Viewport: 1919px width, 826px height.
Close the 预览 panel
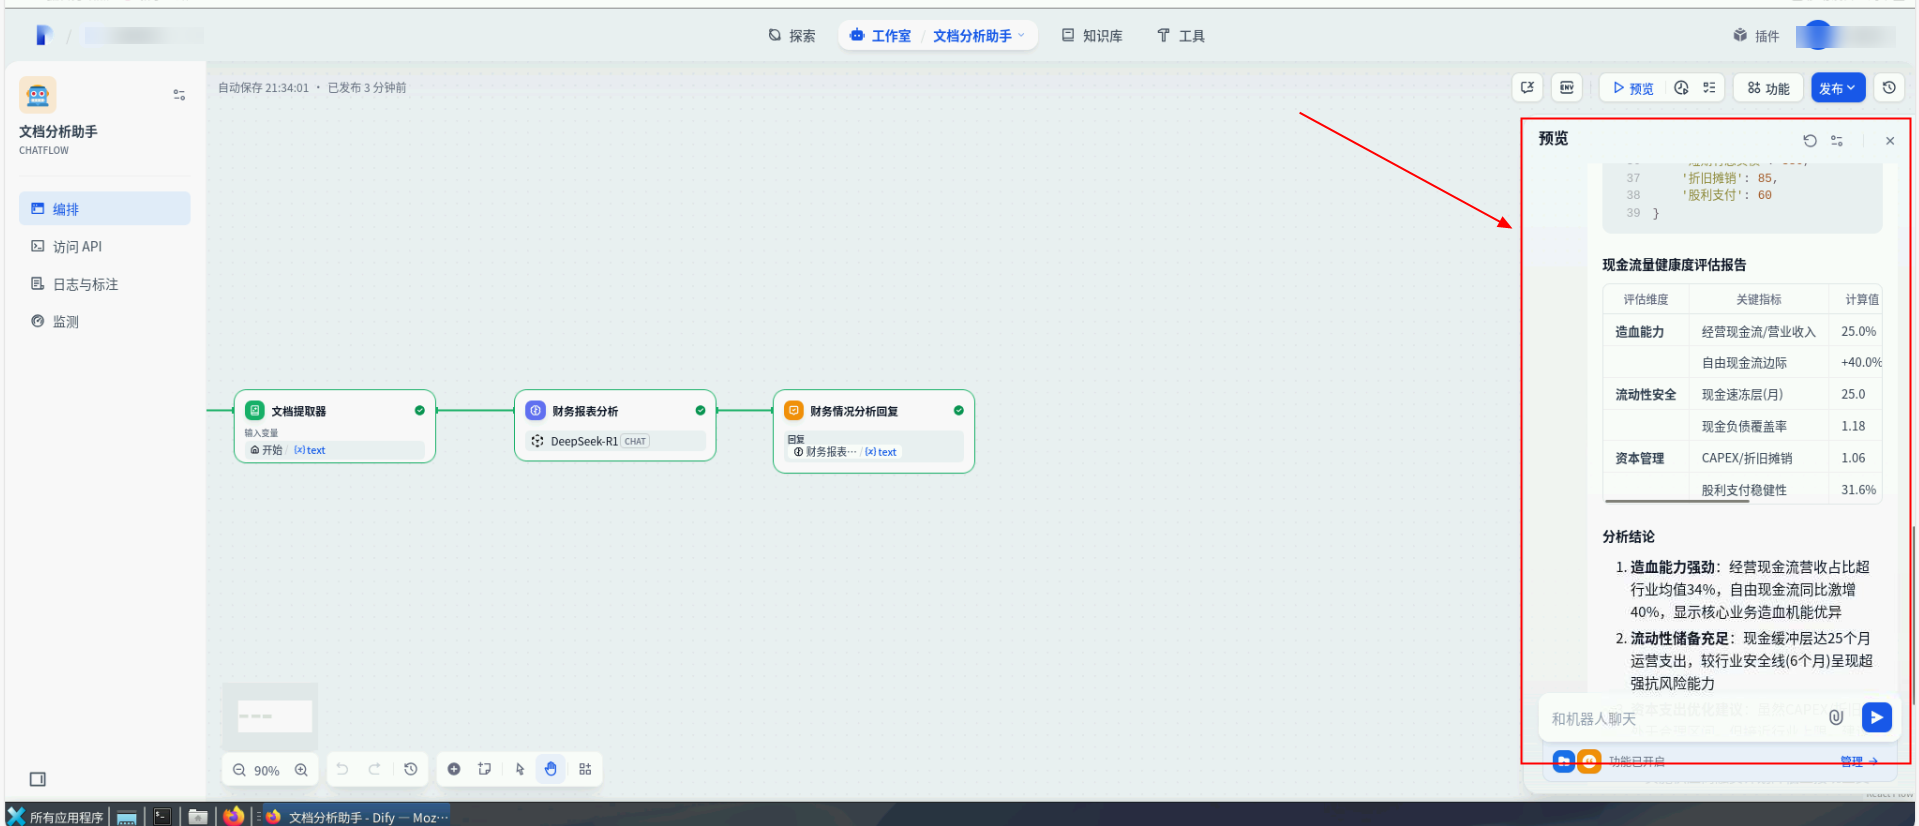pos(1890,141)
